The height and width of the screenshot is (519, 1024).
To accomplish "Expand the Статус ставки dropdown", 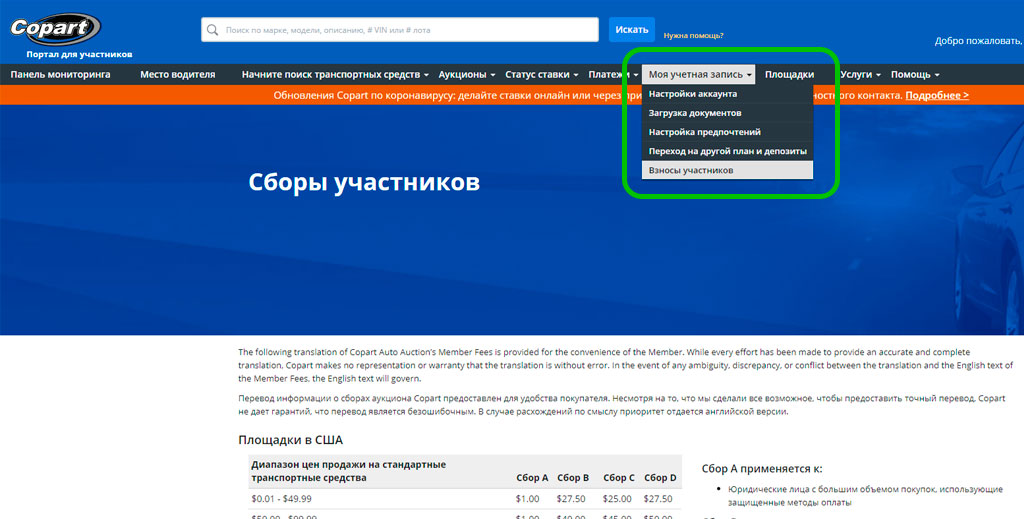I will click(541, 74).
